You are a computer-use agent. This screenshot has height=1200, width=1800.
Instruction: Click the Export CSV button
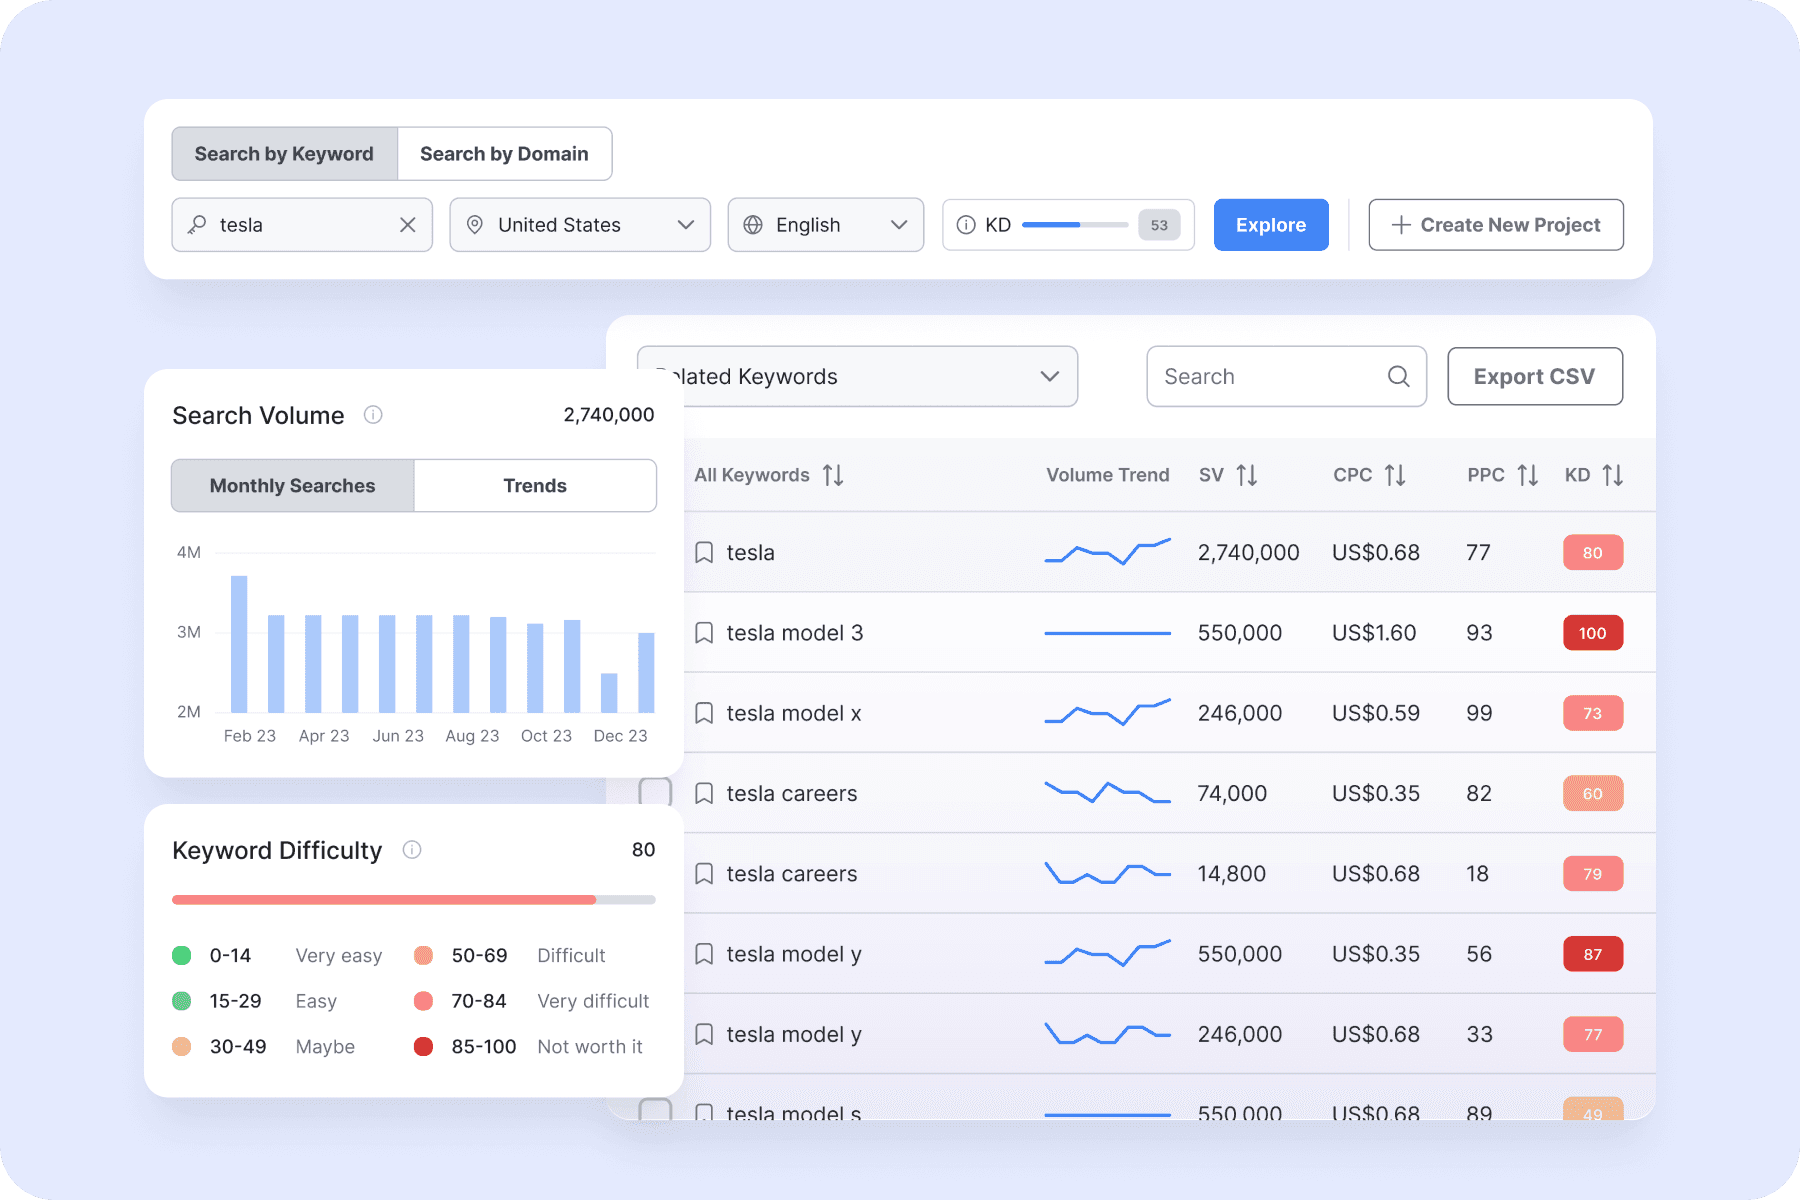pyautogui.click(x=1535, y=376)
